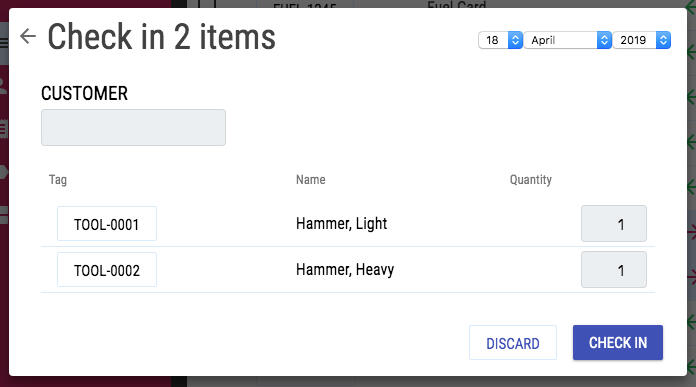This screenshot has width=696, height=387.
Task: Open the month dropdown showing April
Action: tap(568, 40)
